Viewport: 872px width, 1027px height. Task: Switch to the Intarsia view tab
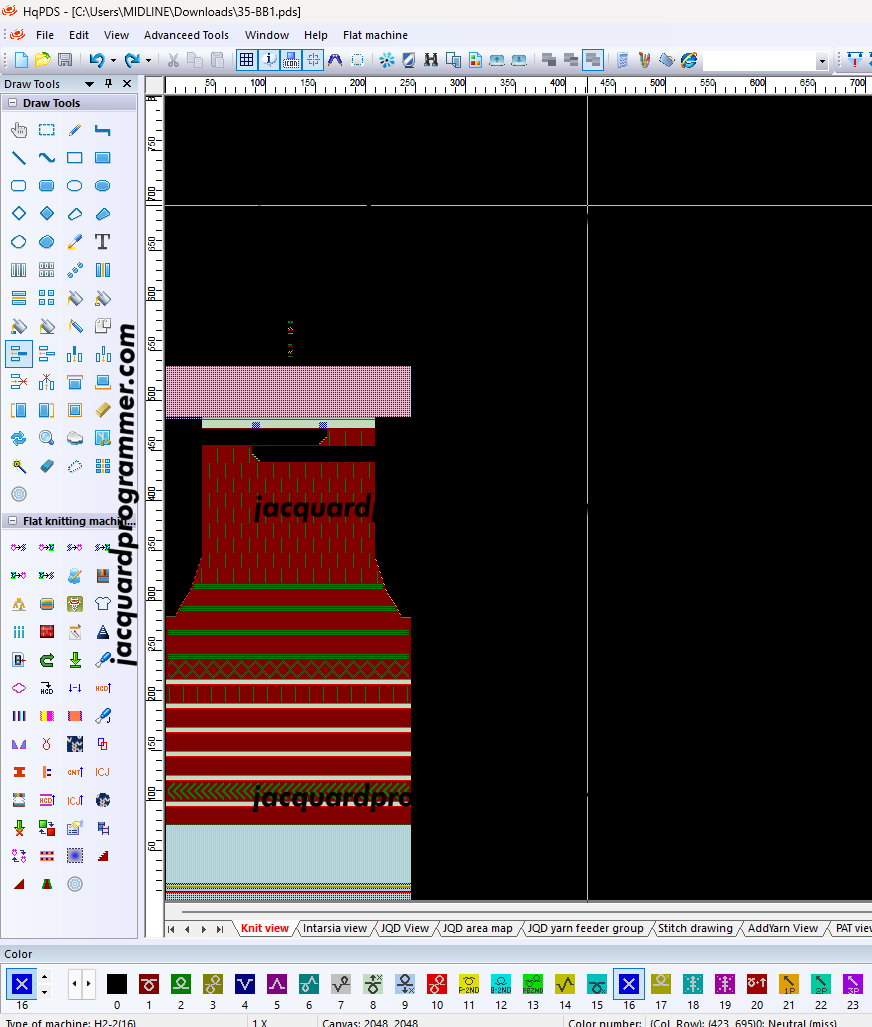pos(335,928)
